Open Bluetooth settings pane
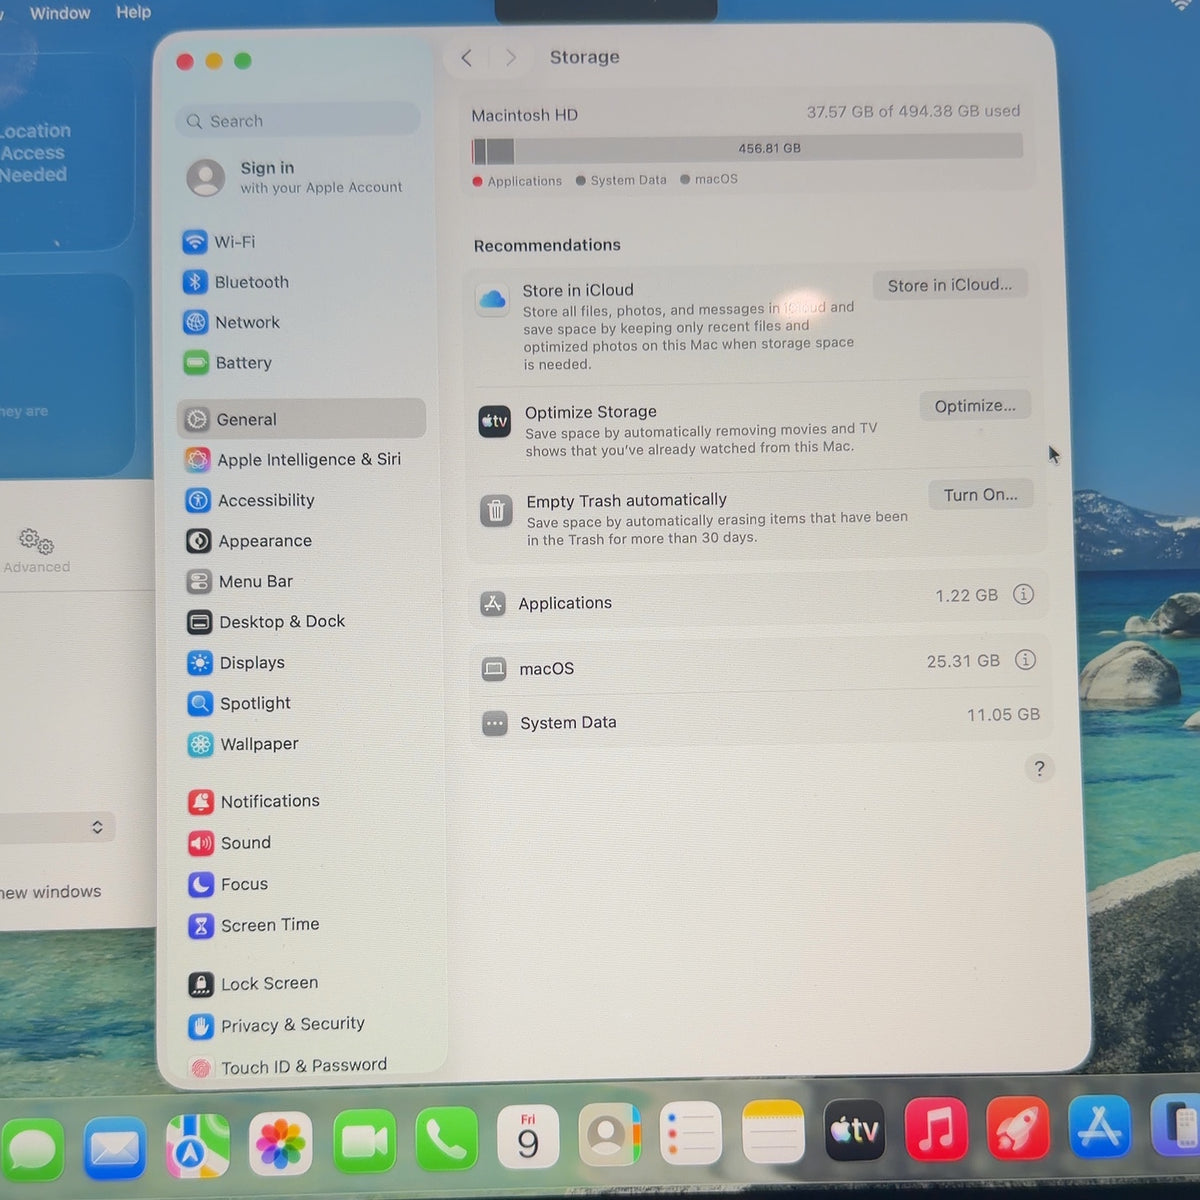Image resolution: width=1200 pixels, height=1200 pixels. coord(300,282)
